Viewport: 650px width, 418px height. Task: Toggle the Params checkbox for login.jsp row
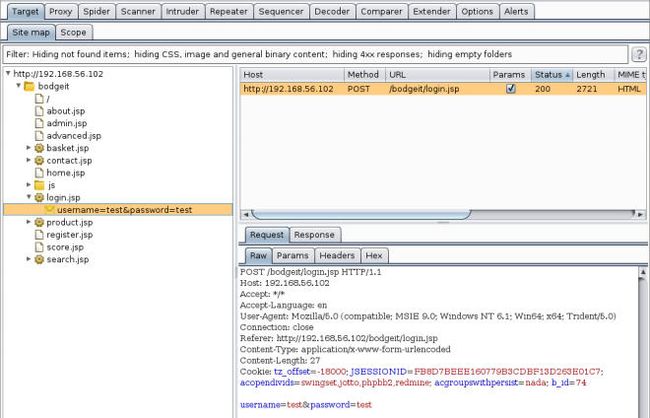[511, 88]
